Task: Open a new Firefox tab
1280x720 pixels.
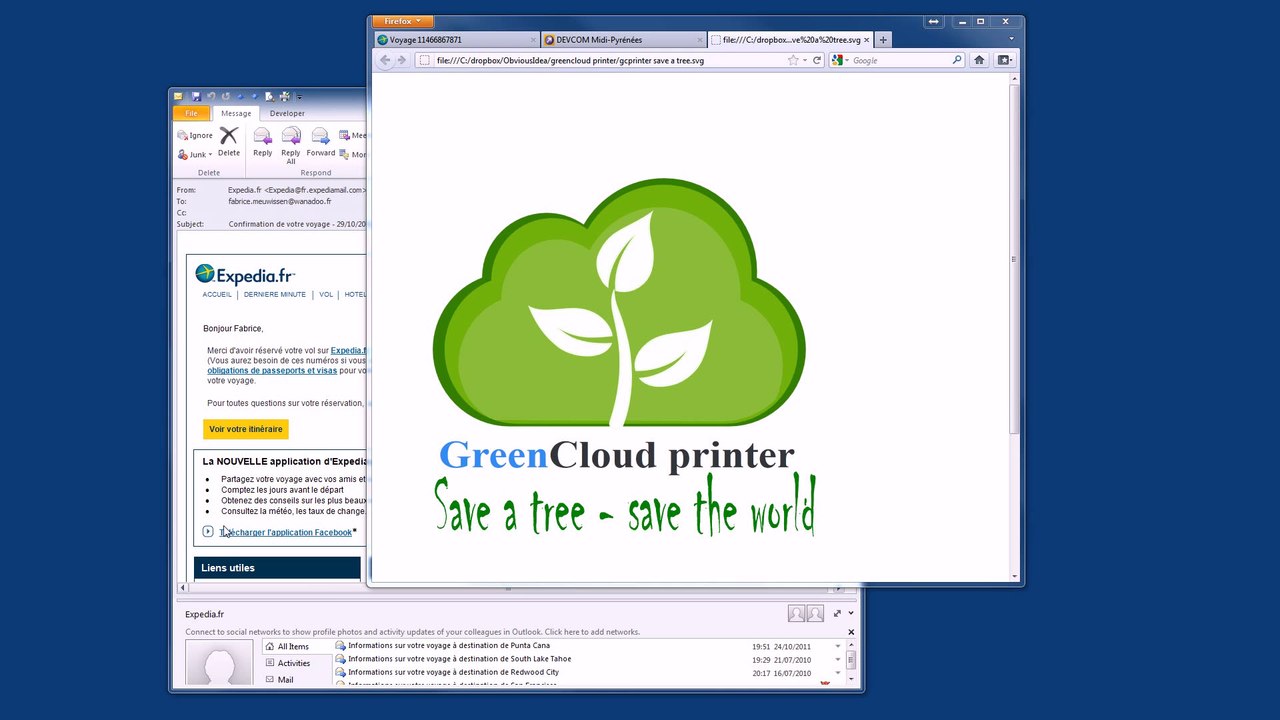Action: tap(882, 40)
